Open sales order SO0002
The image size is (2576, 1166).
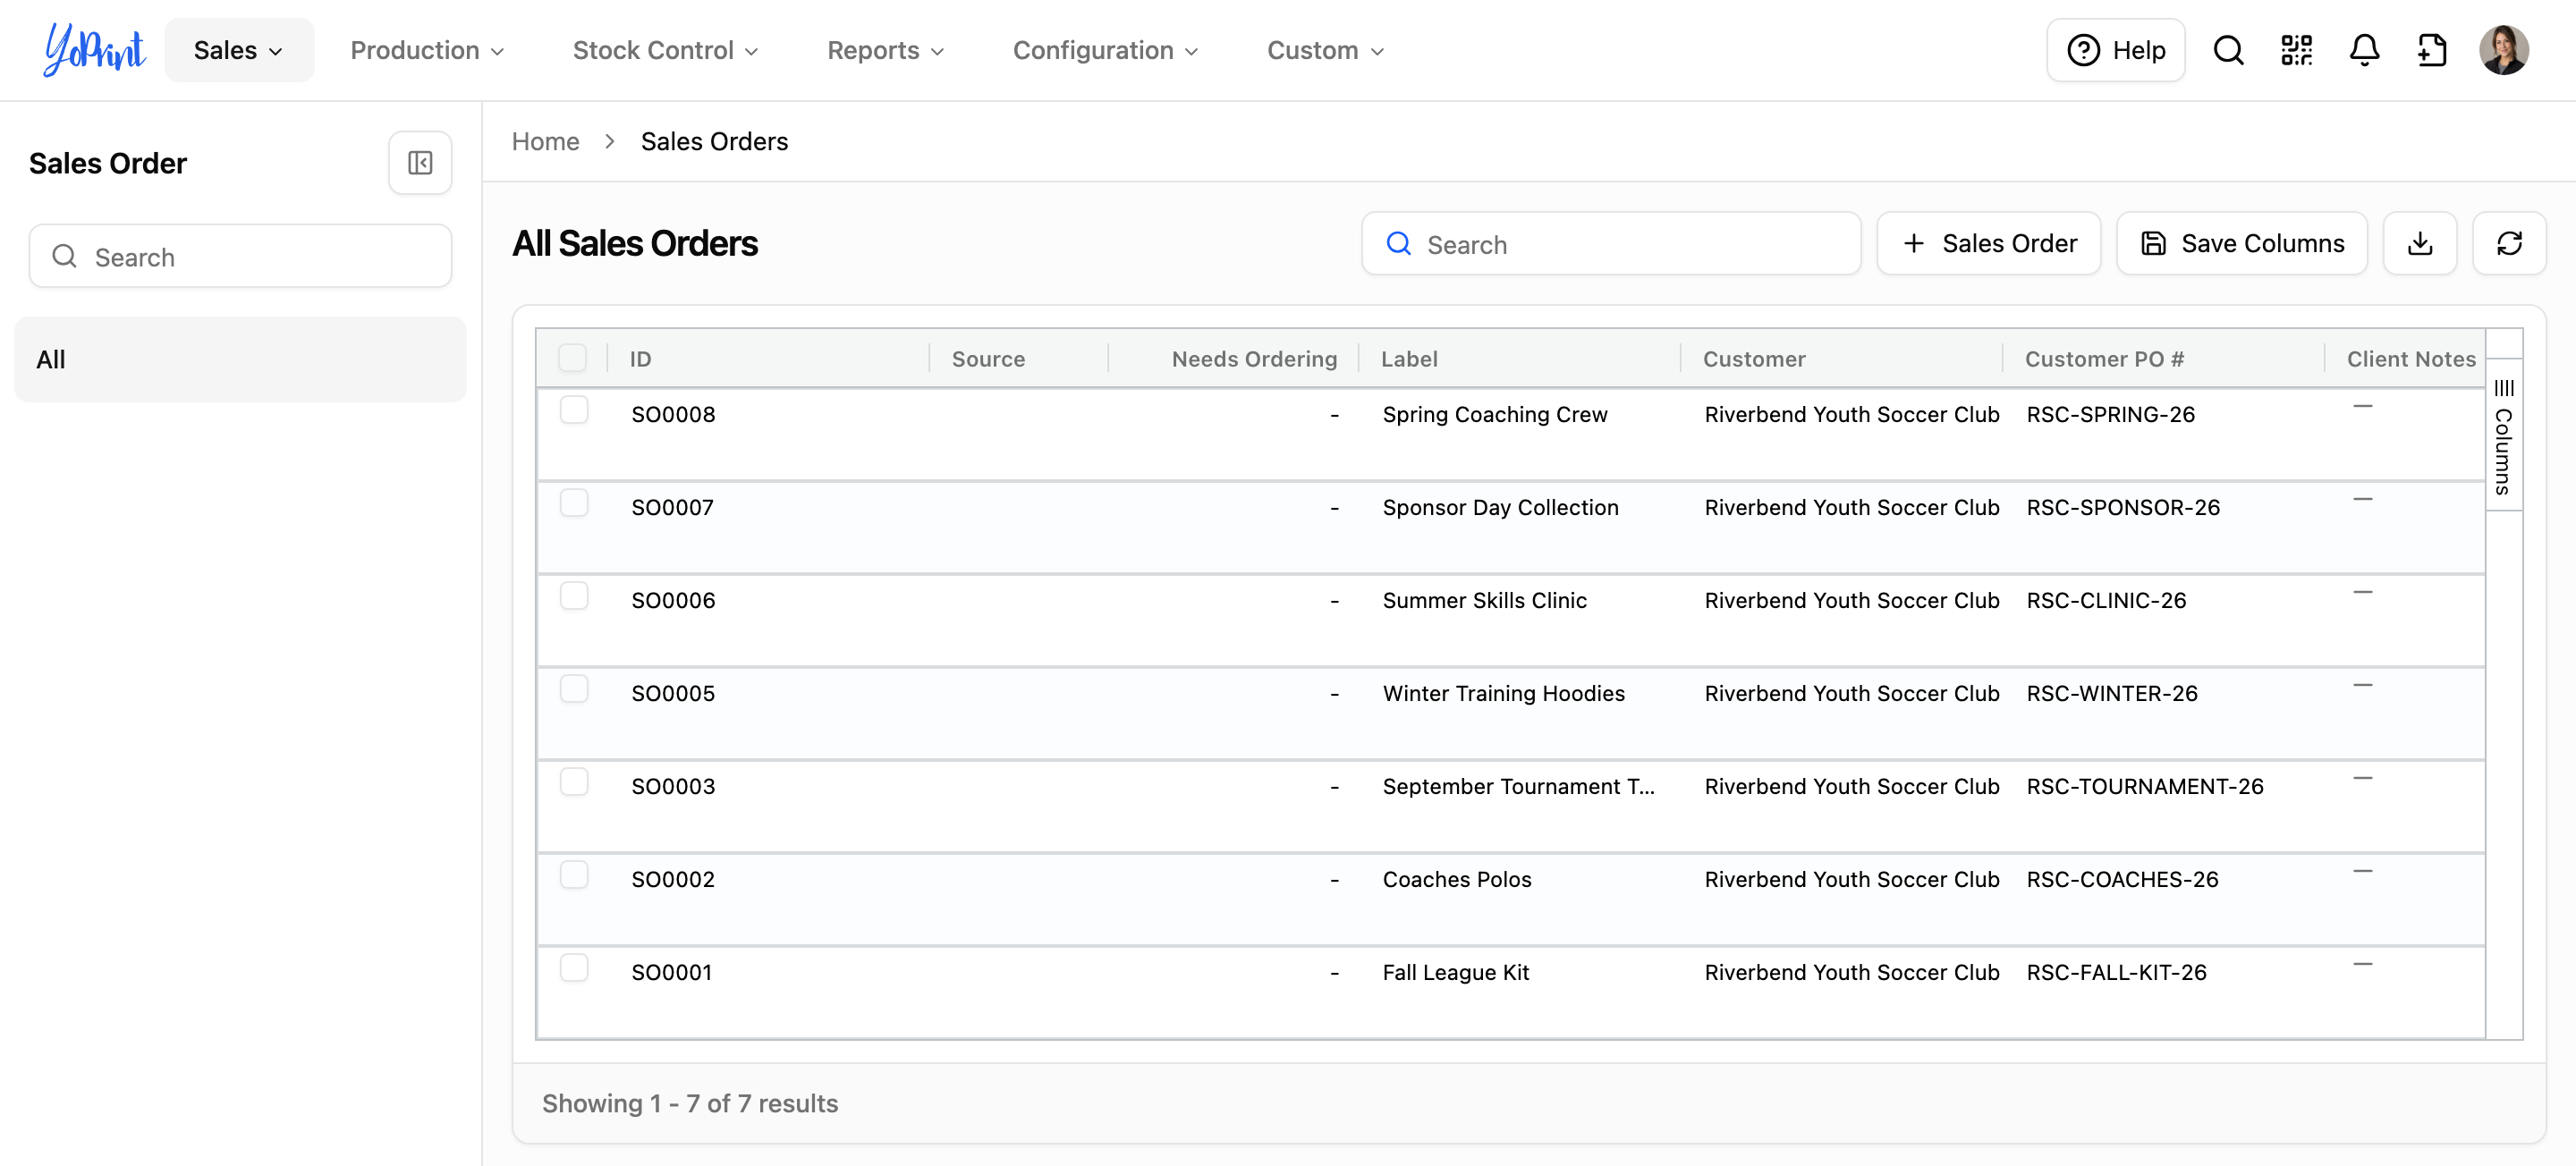click(673, 879)
